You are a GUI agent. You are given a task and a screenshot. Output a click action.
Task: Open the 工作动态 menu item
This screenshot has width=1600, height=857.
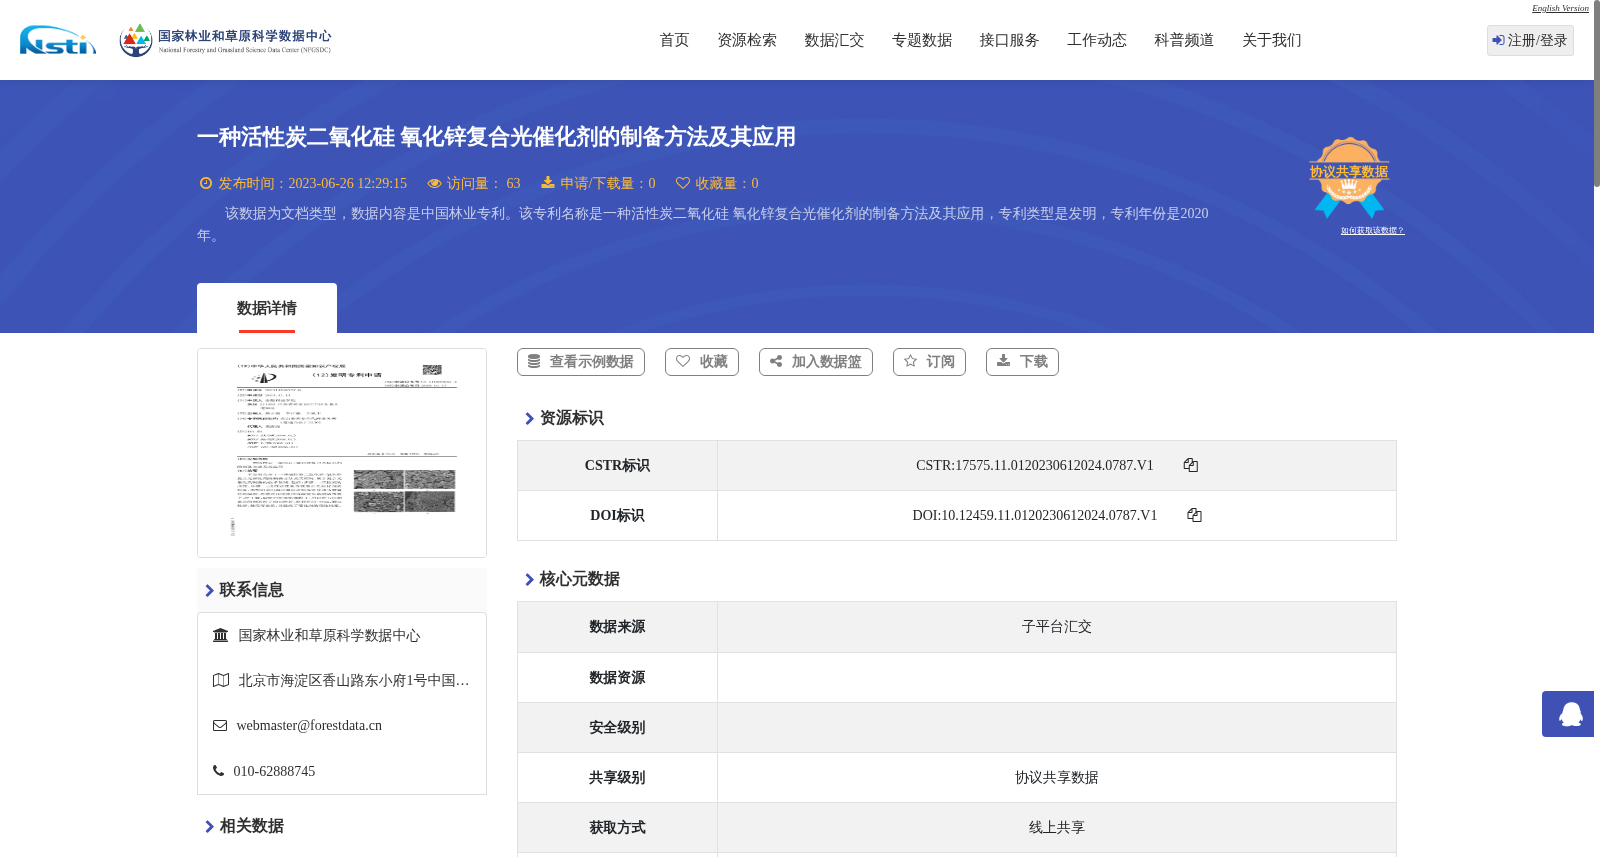click(x=1097, y=40)
